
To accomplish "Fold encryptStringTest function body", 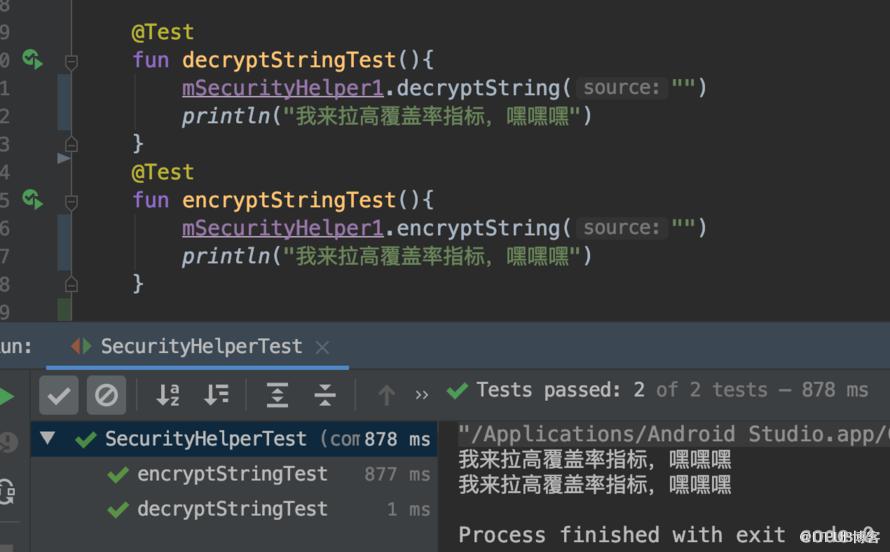I will [71, 202].
